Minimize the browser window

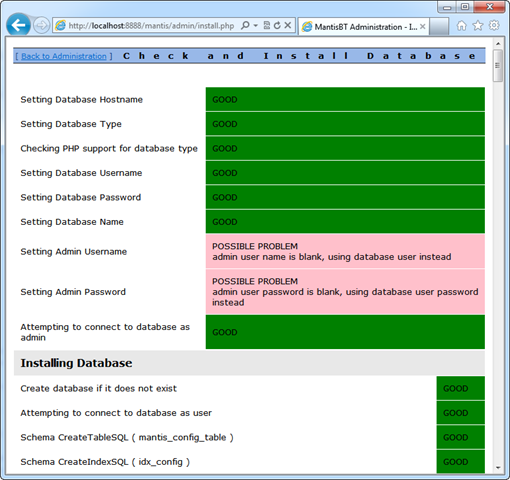tap(447, 7)
